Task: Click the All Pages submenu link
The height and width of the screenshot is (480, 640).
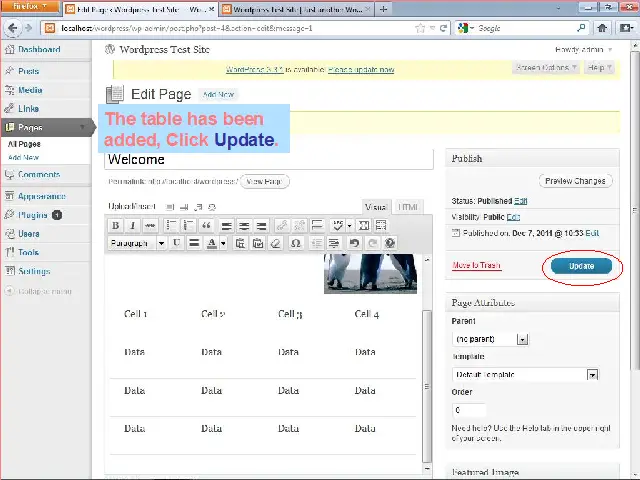Action: pos(24,144)
